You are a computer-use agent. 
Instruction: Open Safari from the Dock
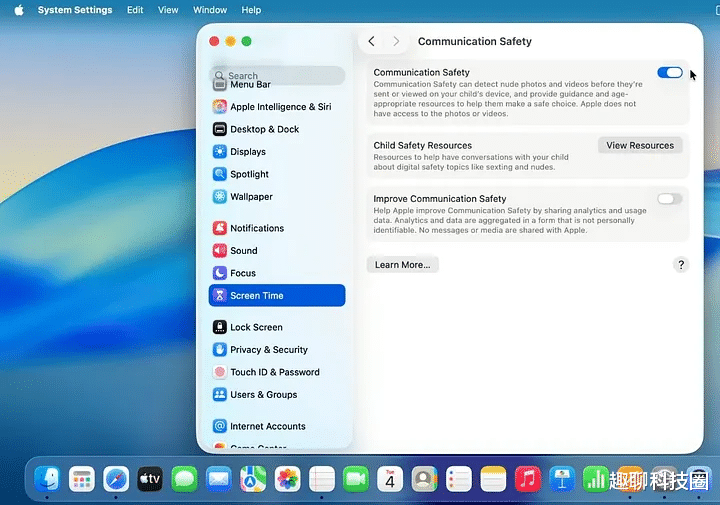coord(116,479)
